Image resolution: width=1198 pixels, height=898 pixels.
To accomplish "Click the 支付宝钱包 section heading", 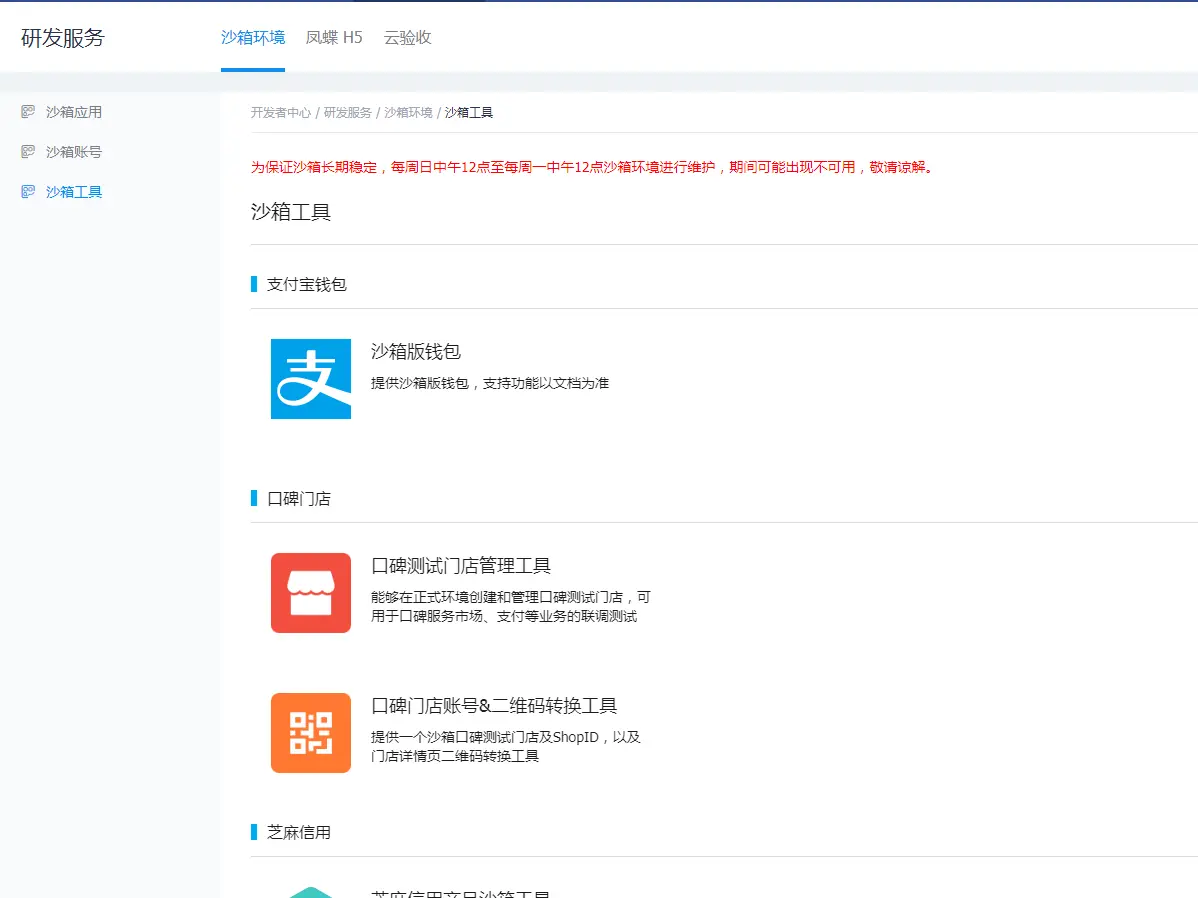I will pos(306,284).
